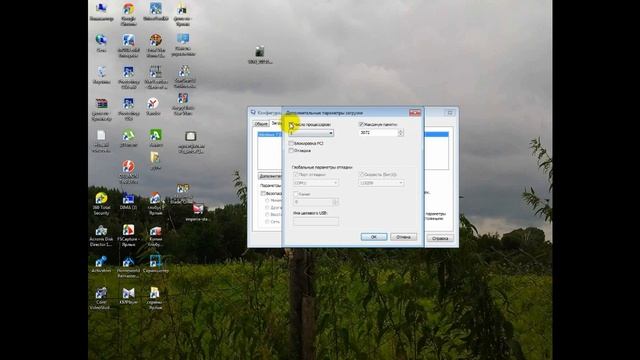This screenshot has width=640, height=360.
Task: Select the Сеть radio button behind the dialog
Action: 268,222
